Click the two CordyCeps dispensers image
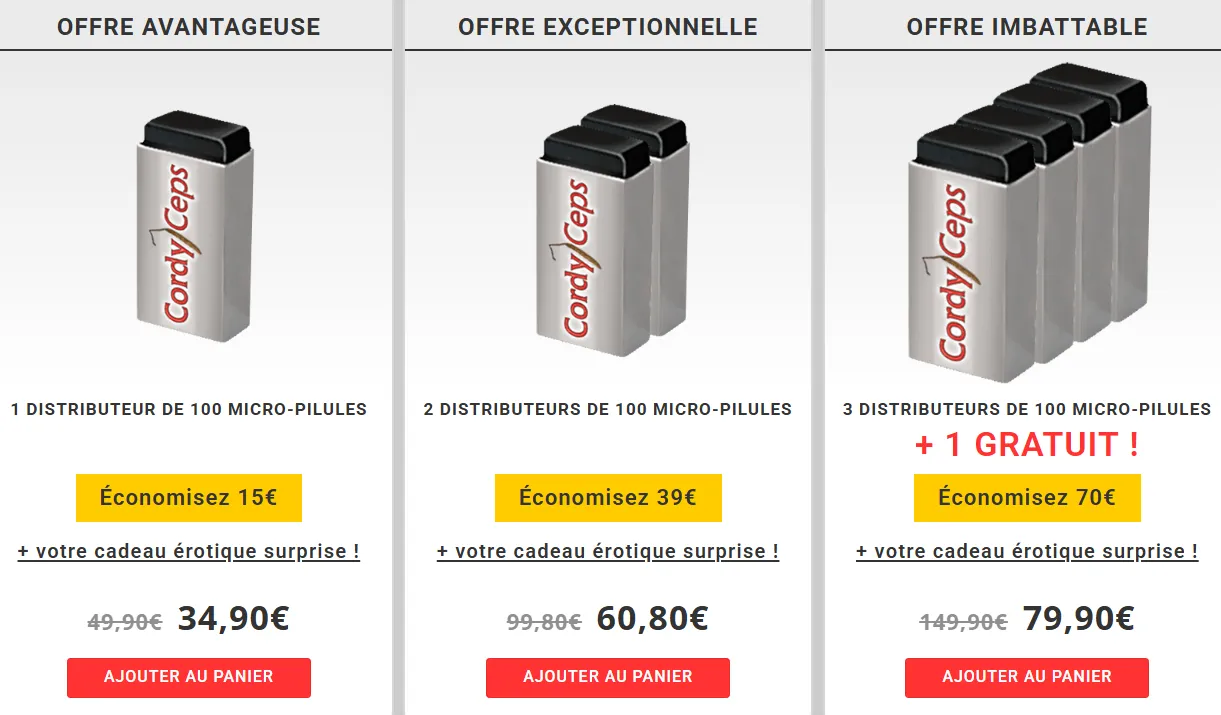The image size is (1221, 715). 612,232
